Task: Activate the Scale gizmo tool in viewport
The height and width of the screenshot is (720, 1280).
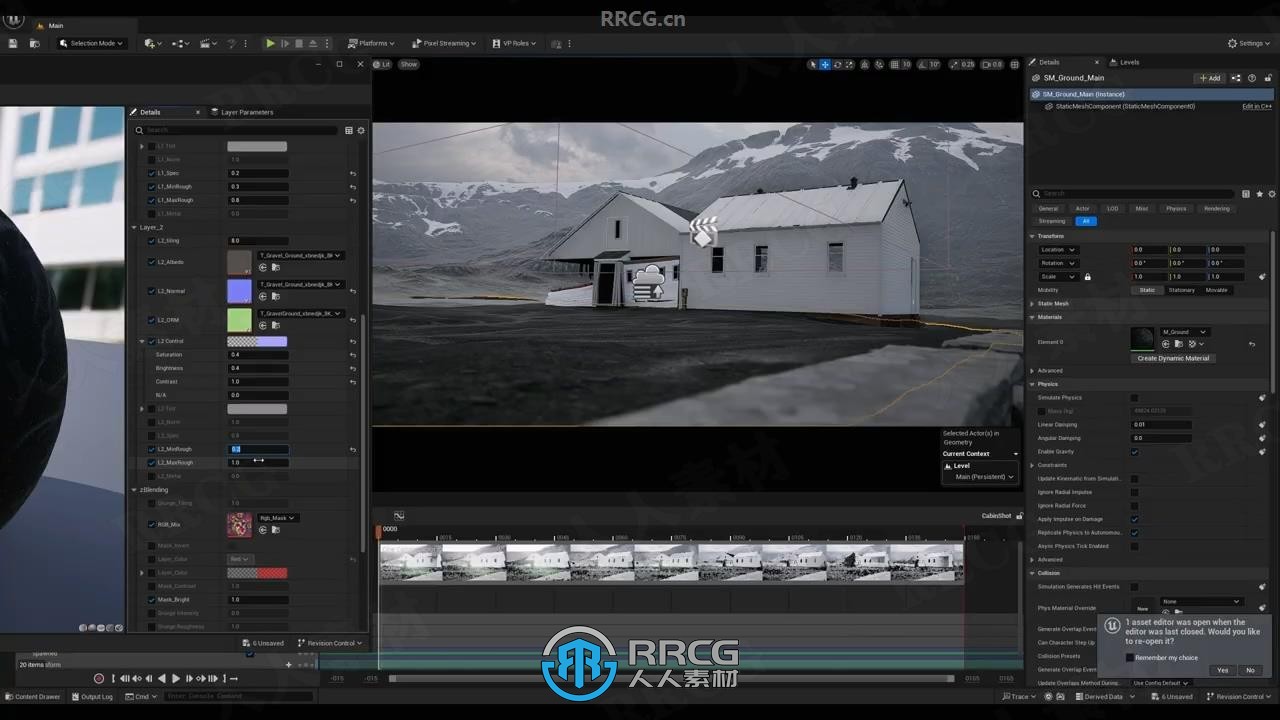Action: (x=849, y=64)
